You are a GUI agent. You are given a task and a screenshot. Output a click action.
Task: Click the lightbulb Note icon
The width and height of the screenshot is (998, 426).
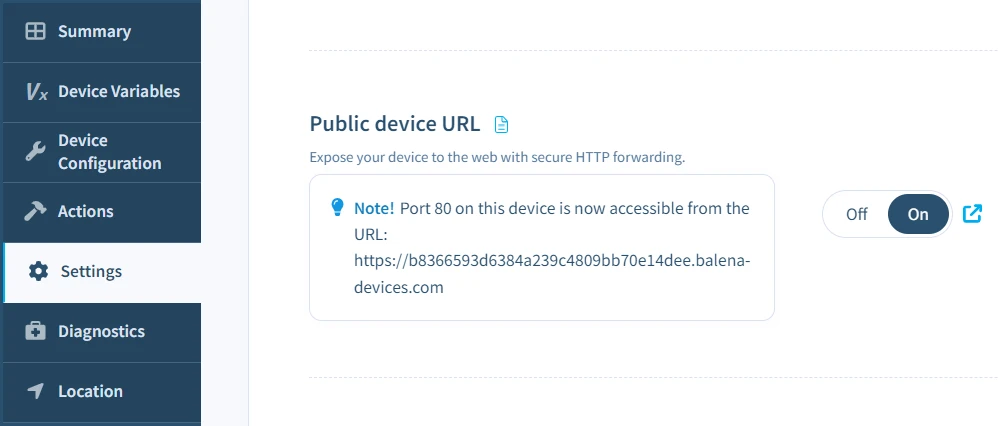[337, 207]
